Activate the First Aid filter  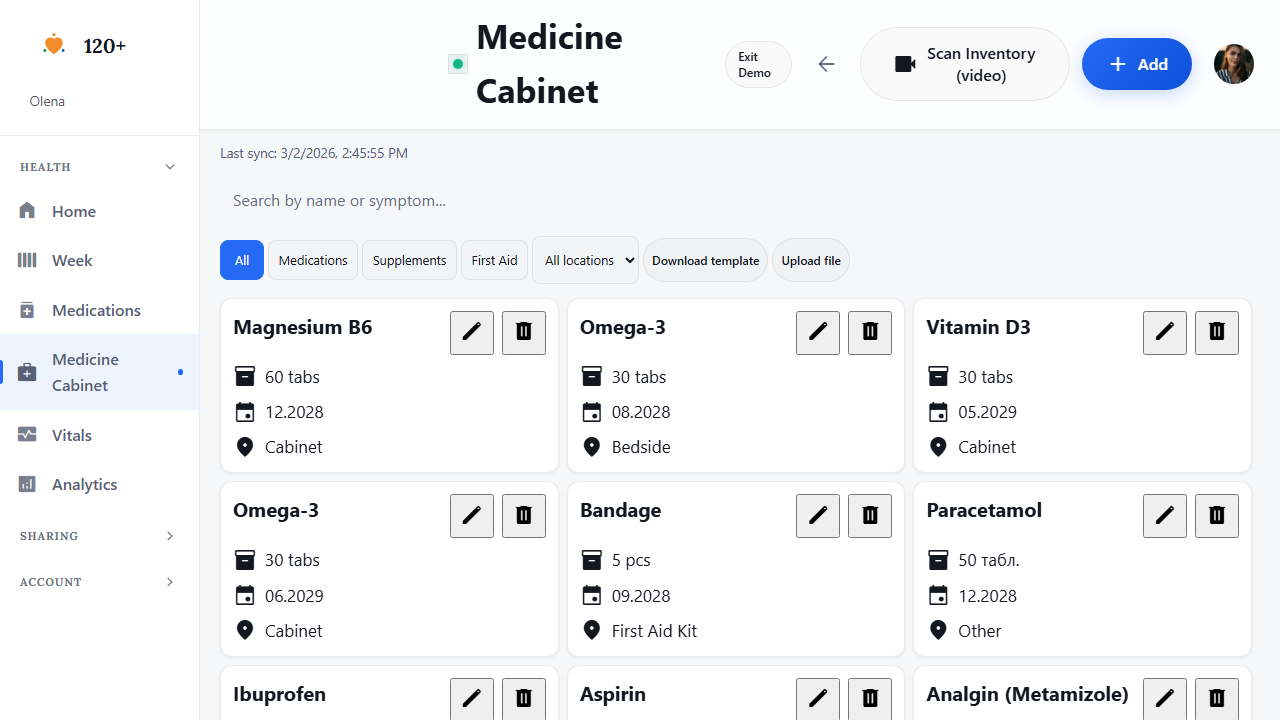pos(494,260)
